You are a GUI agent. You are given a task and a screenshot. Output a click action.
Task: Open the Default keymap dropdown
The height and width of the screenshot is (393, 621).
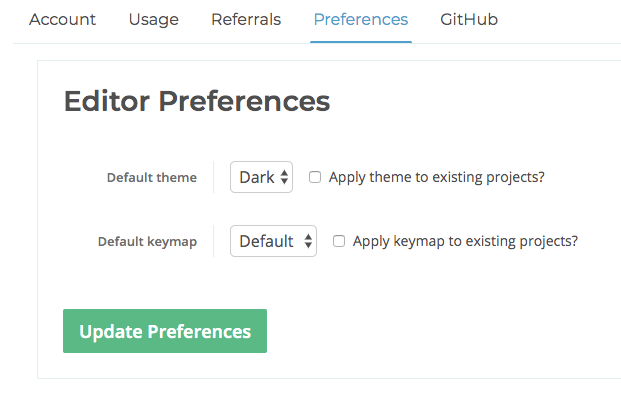(x=273, y=241)
